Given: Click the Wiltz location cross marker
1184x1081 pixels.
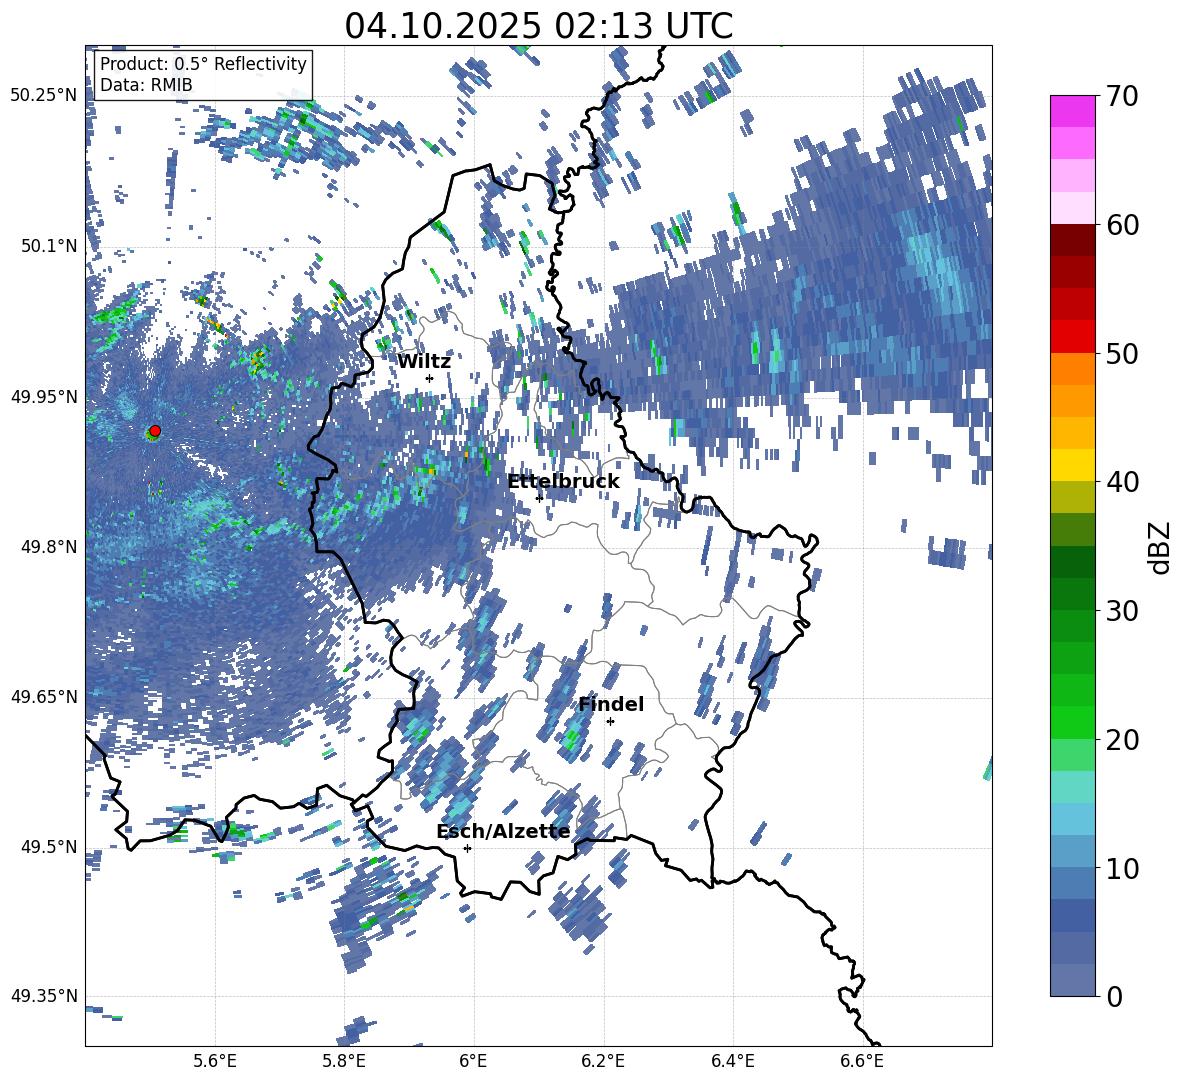Looking at the screenshot, I should [430, 378].
